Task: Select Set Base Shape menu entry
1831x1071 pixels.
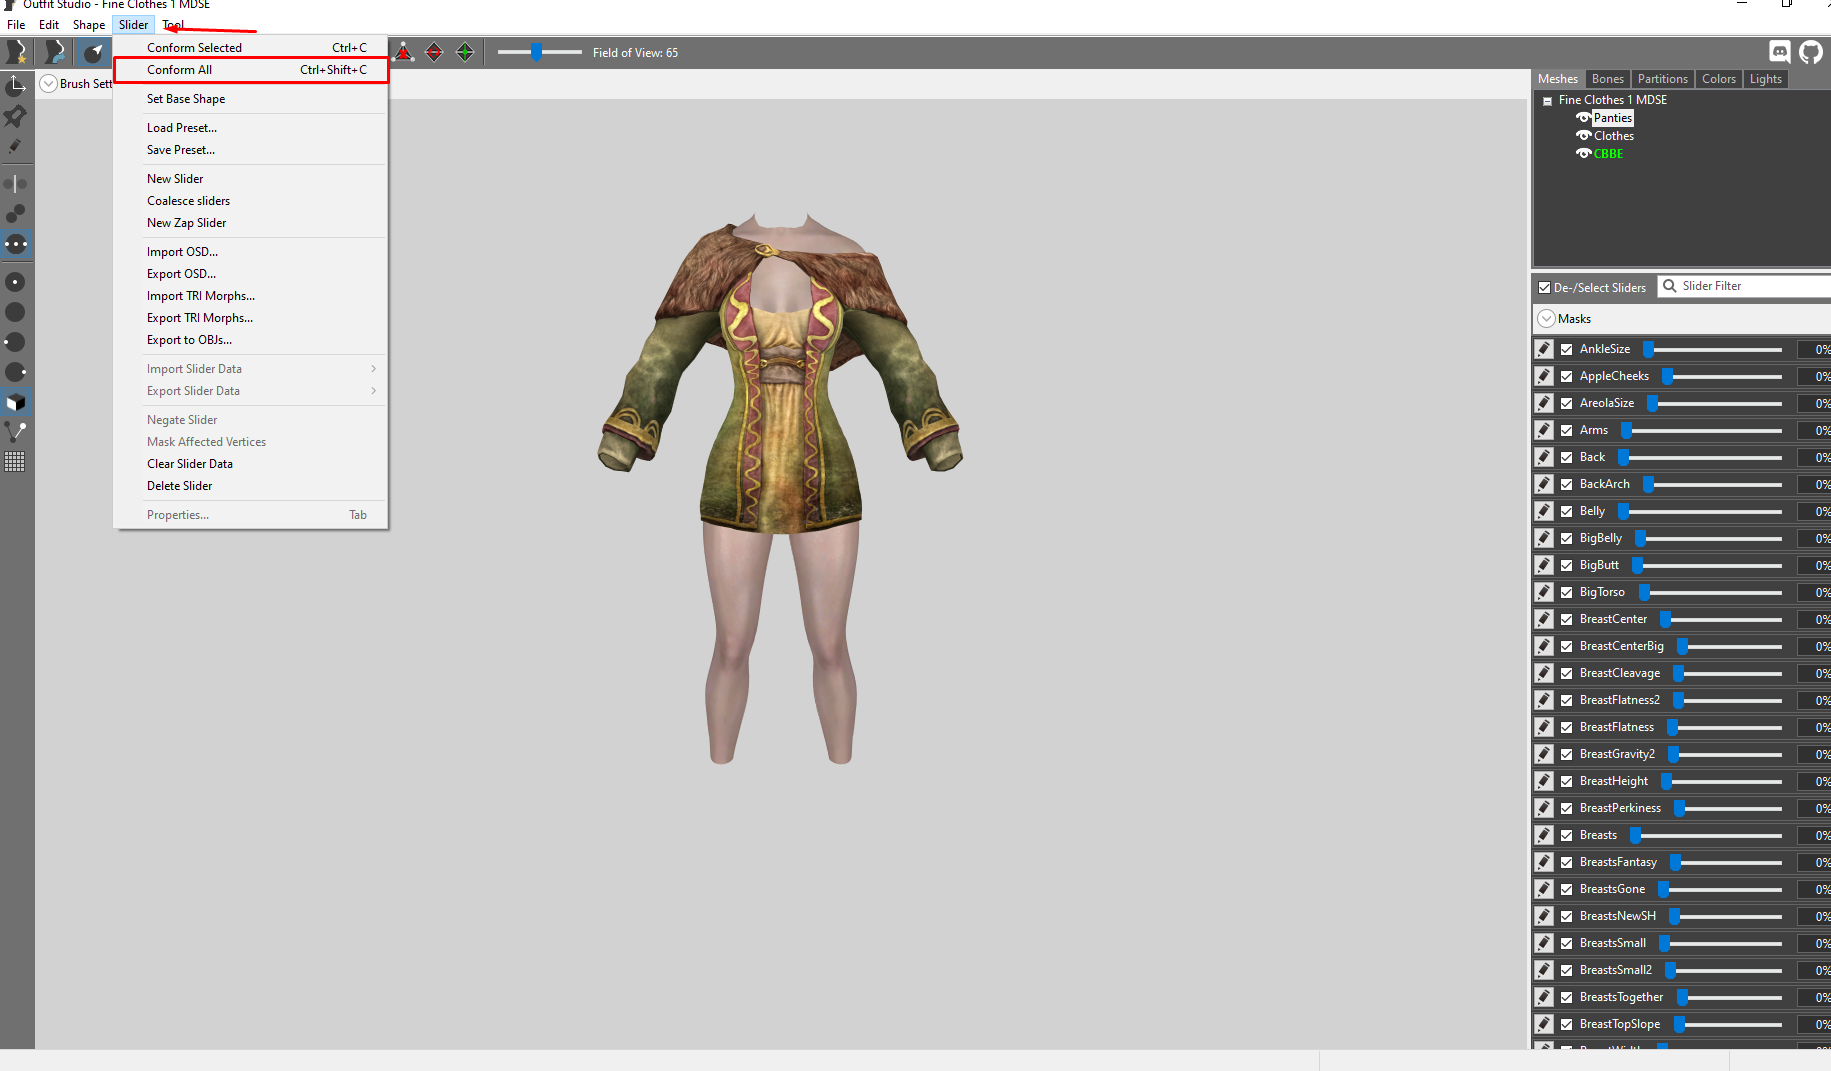Action: click(251, 99)
